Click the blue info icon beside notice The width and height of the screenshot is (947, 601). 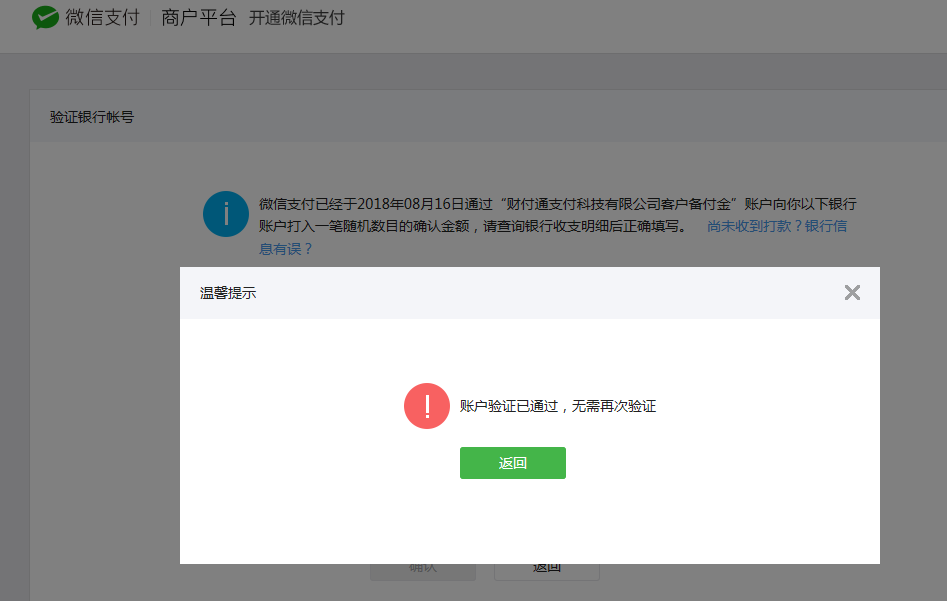click(226, 214)
